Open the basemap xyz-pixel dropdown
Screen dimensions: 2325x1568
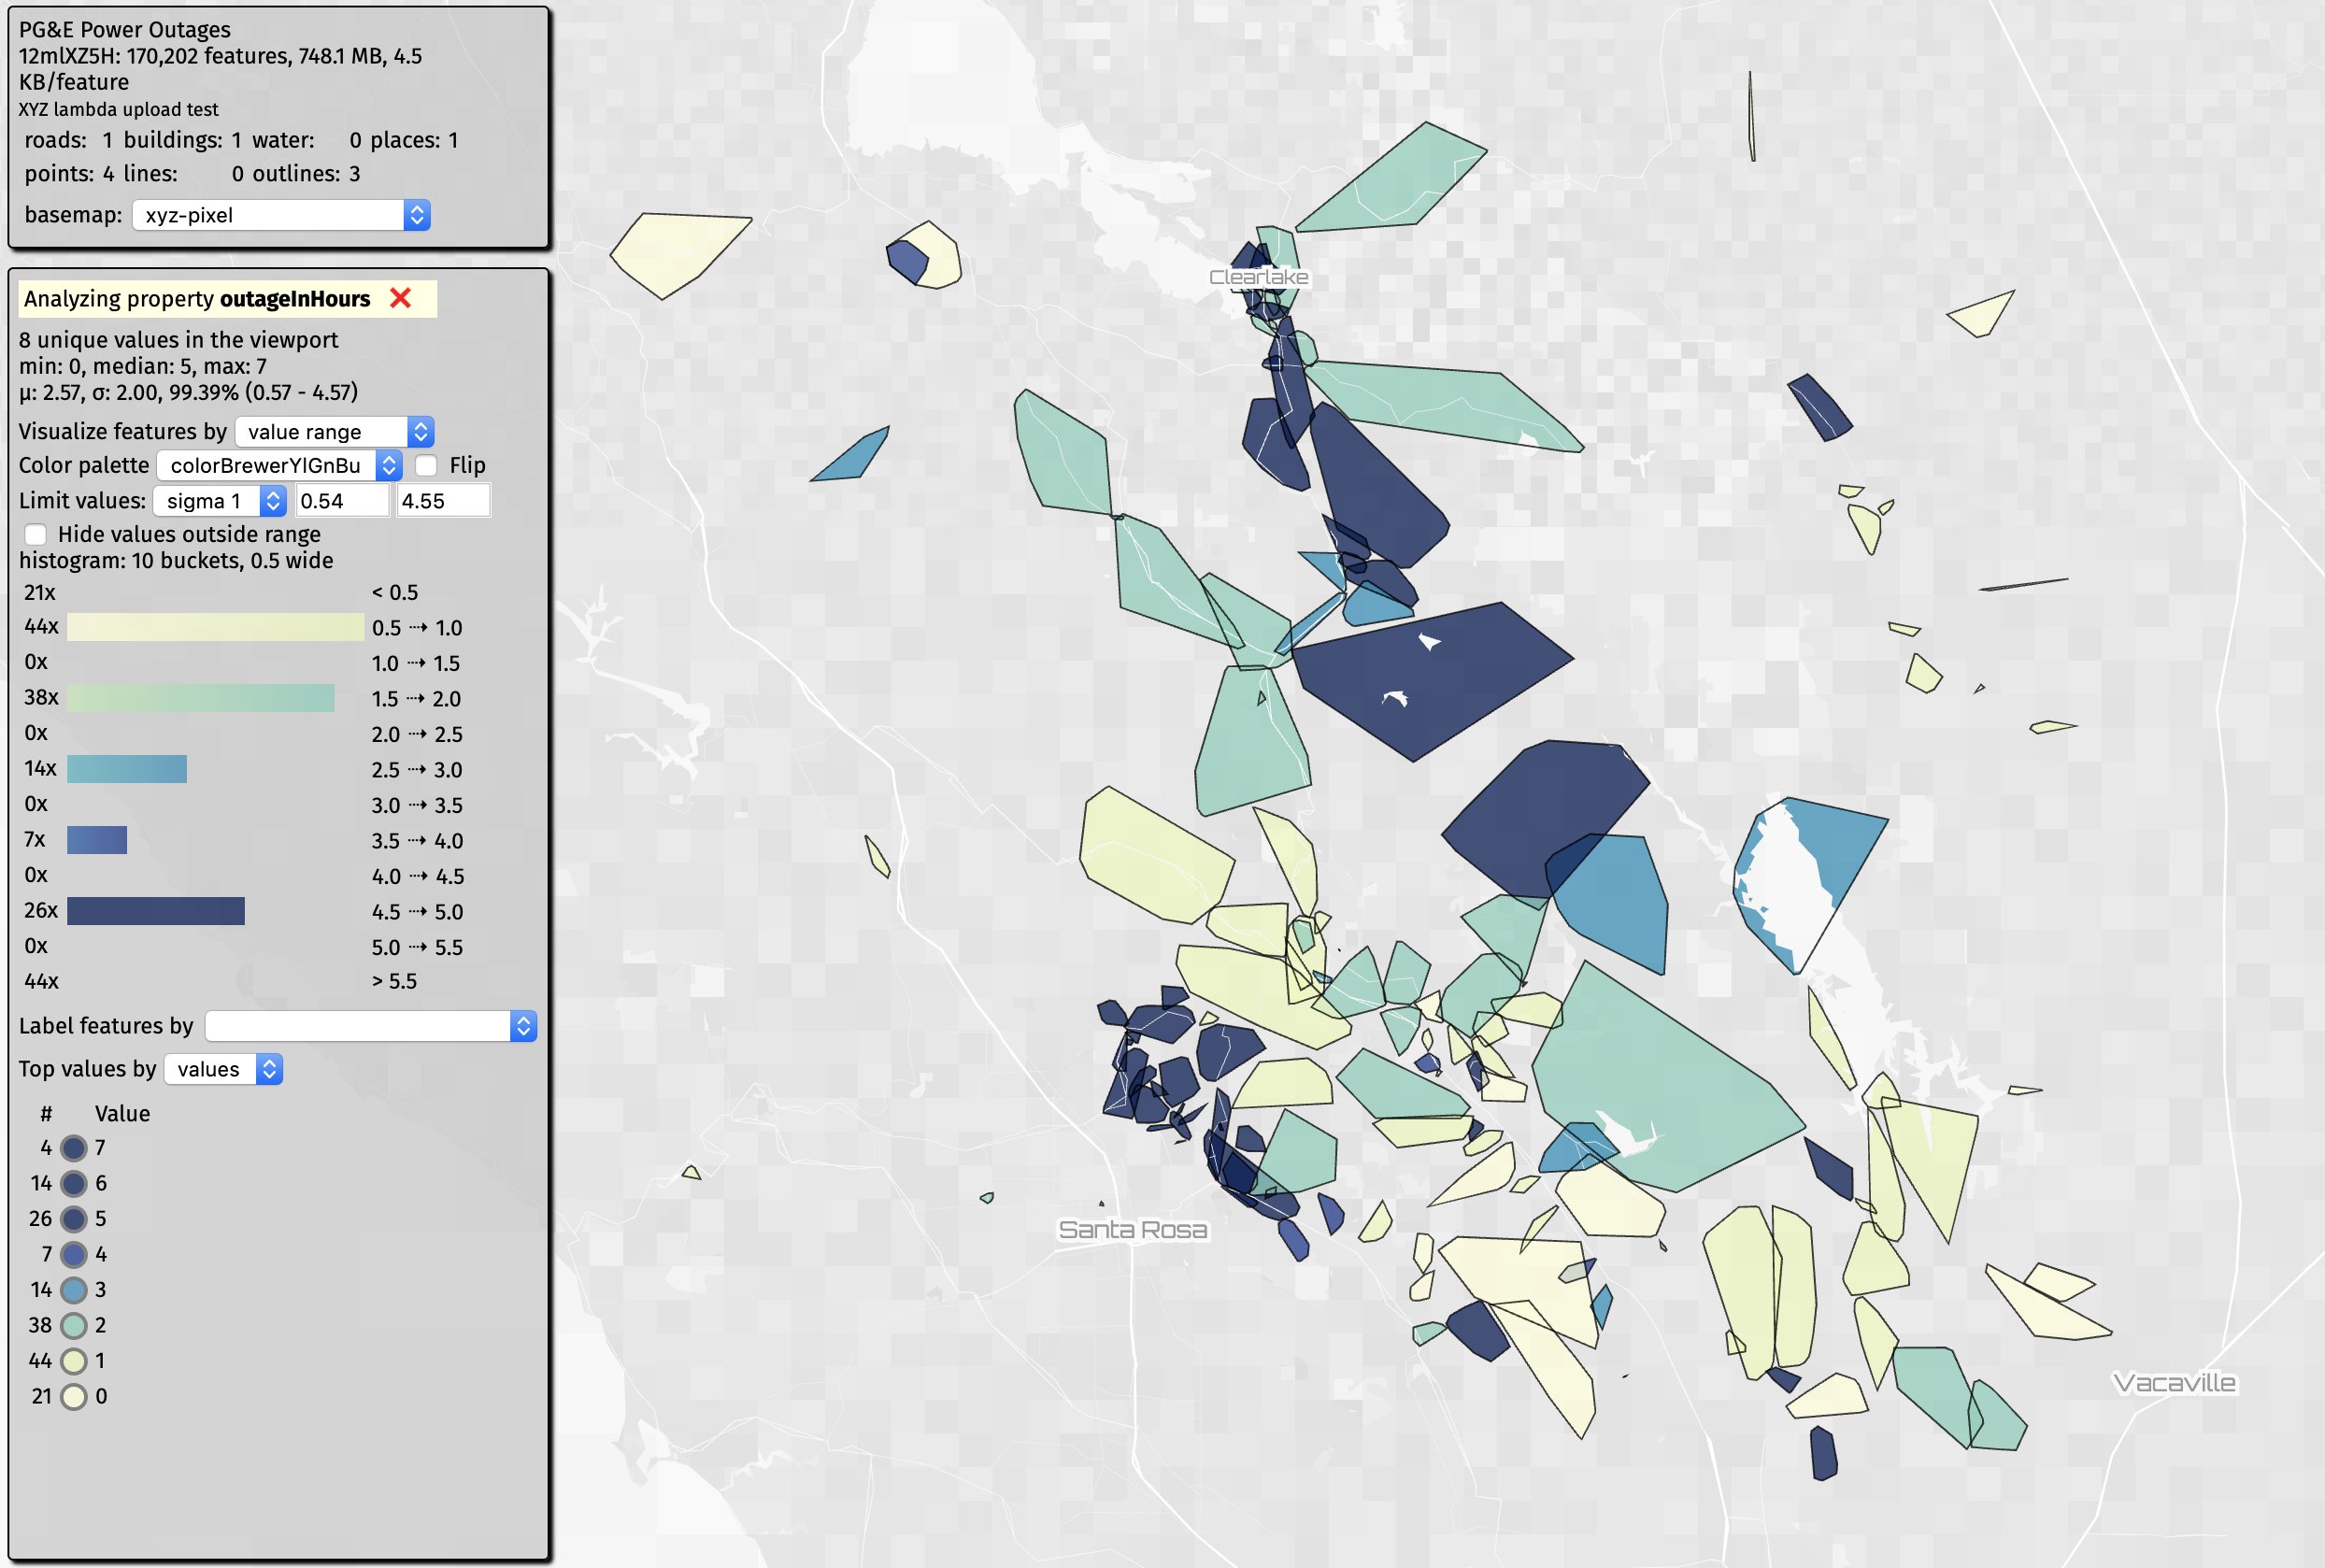(281, 215)
